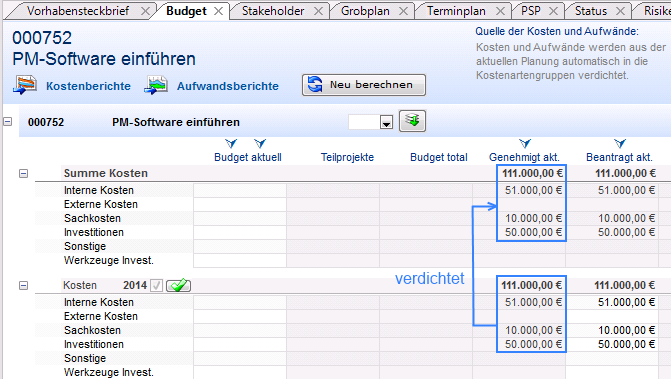Screen dimensions: 671x379
Task: Open the Kostenberichte link
Action: pos(88,86)
